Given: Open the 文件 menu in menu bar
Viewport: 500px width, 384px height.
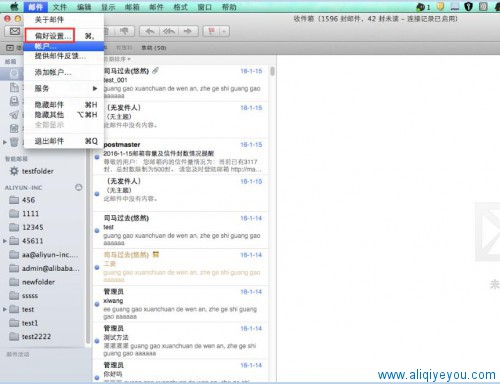Looking at the screenshot, I should point(60,7).
